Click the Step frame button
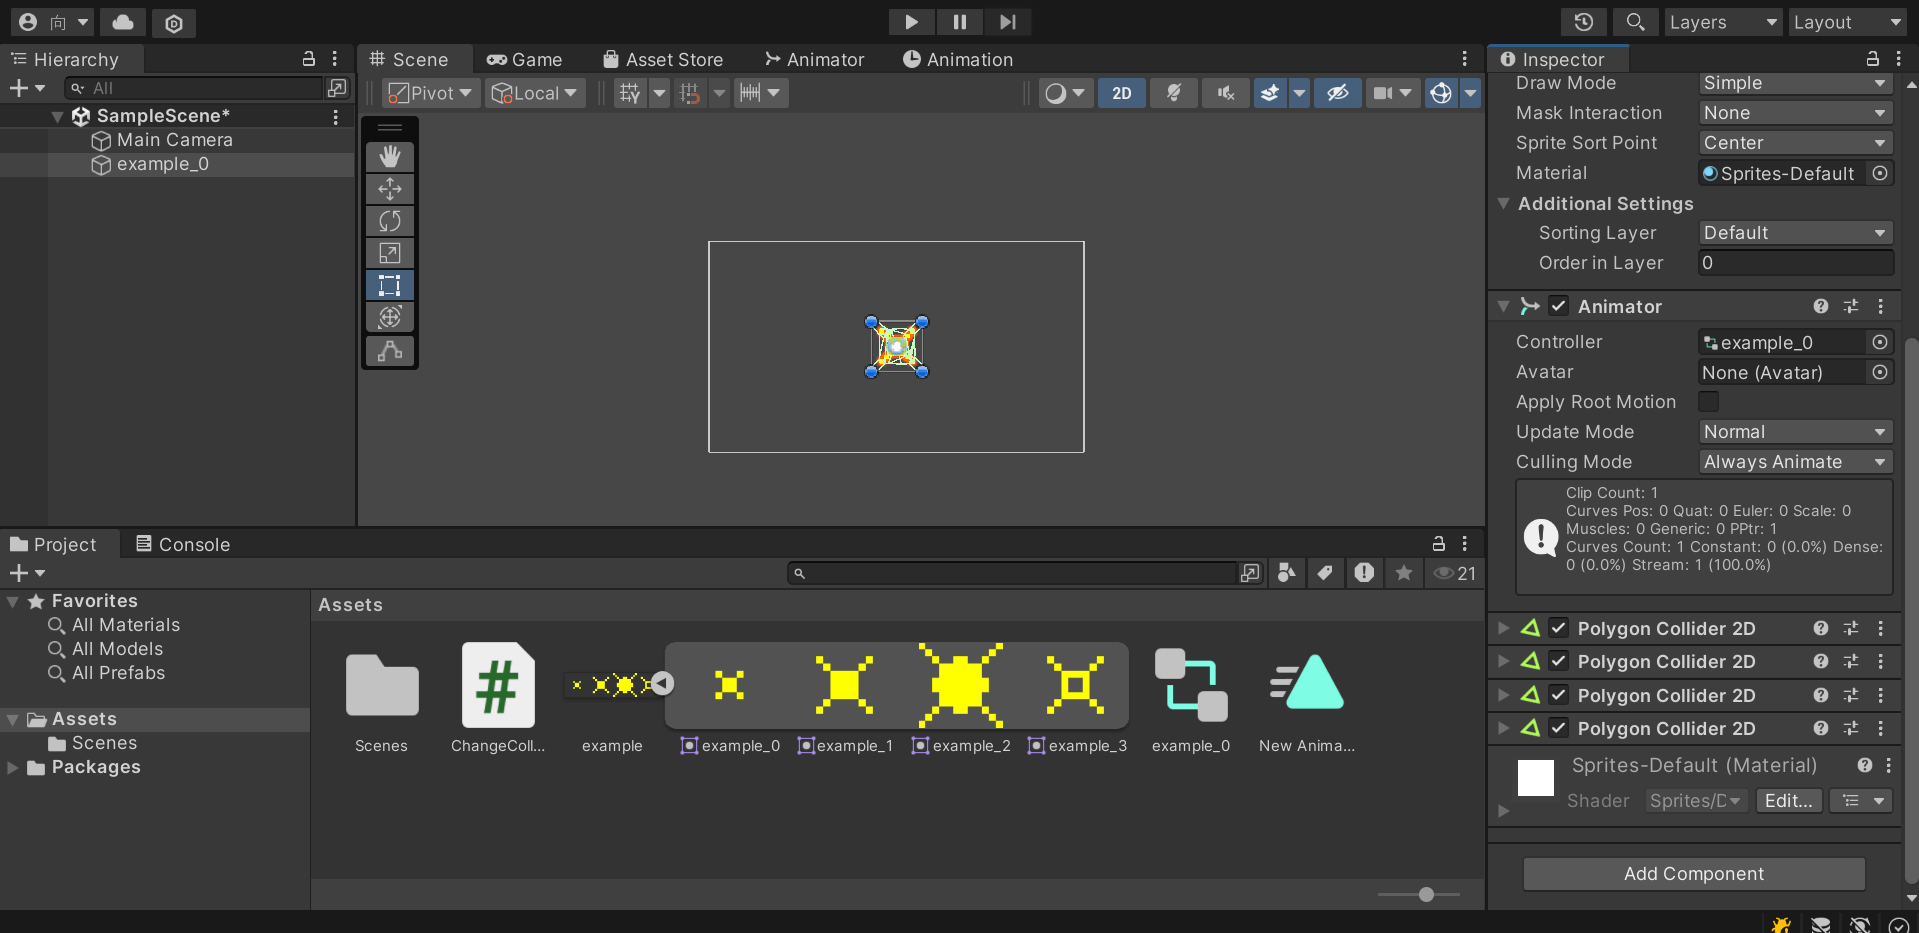1919x933 pixels. point(1008,22)
